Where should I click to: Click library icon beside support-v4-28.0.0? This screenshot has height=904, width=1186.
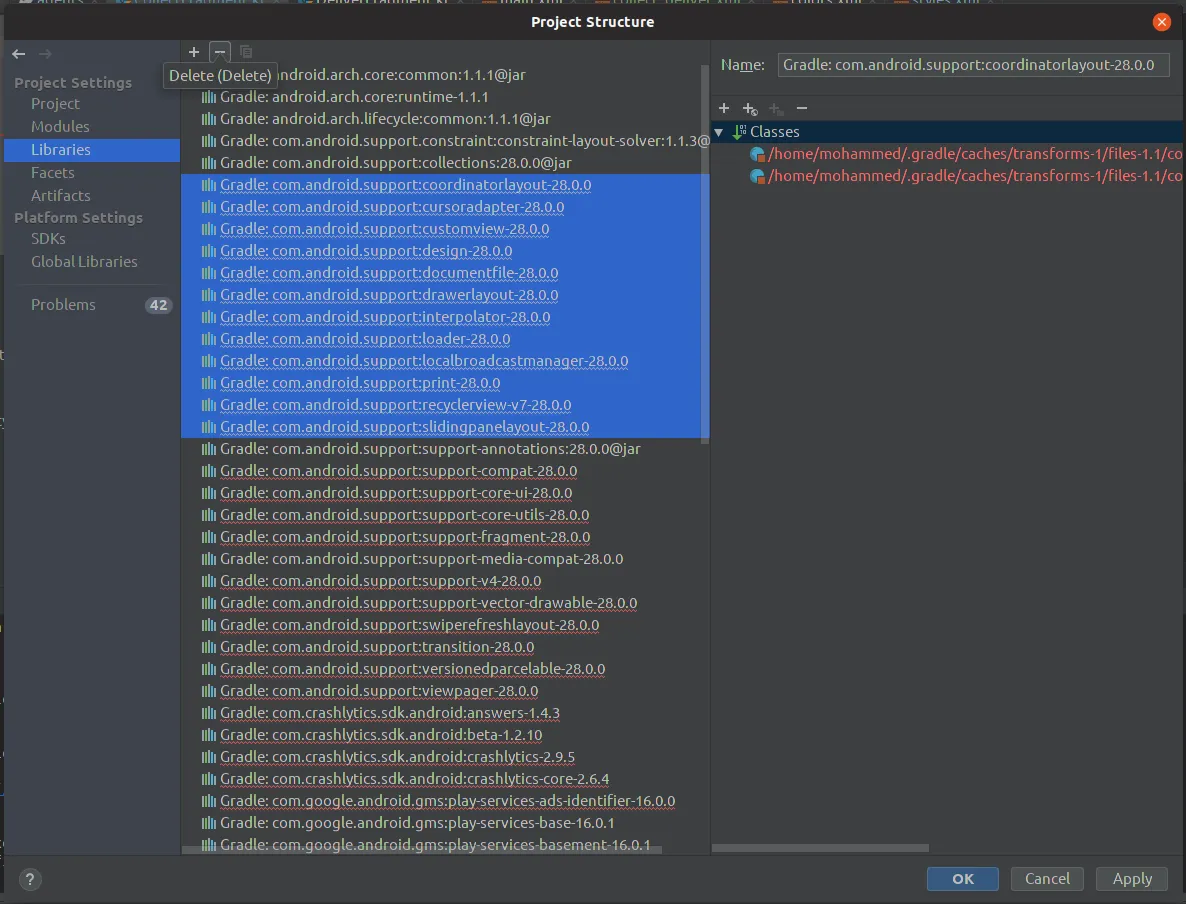tap(209, 581)
